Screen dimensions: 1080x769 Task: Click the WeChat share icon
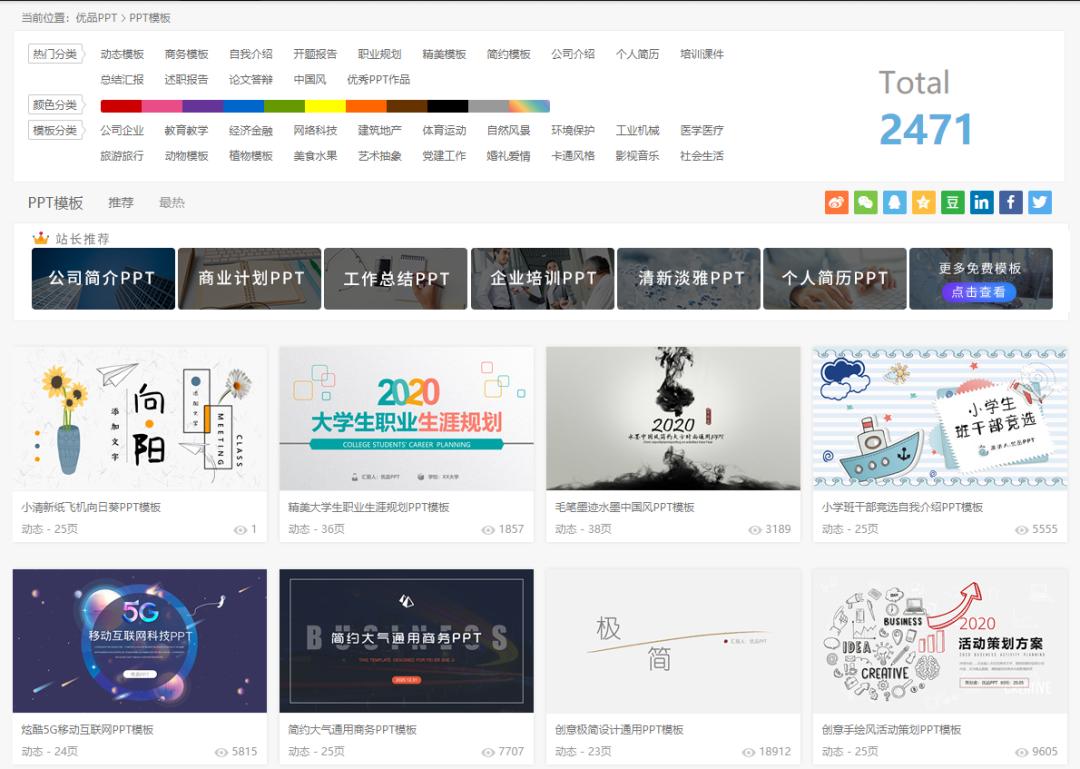coord(865,202)
